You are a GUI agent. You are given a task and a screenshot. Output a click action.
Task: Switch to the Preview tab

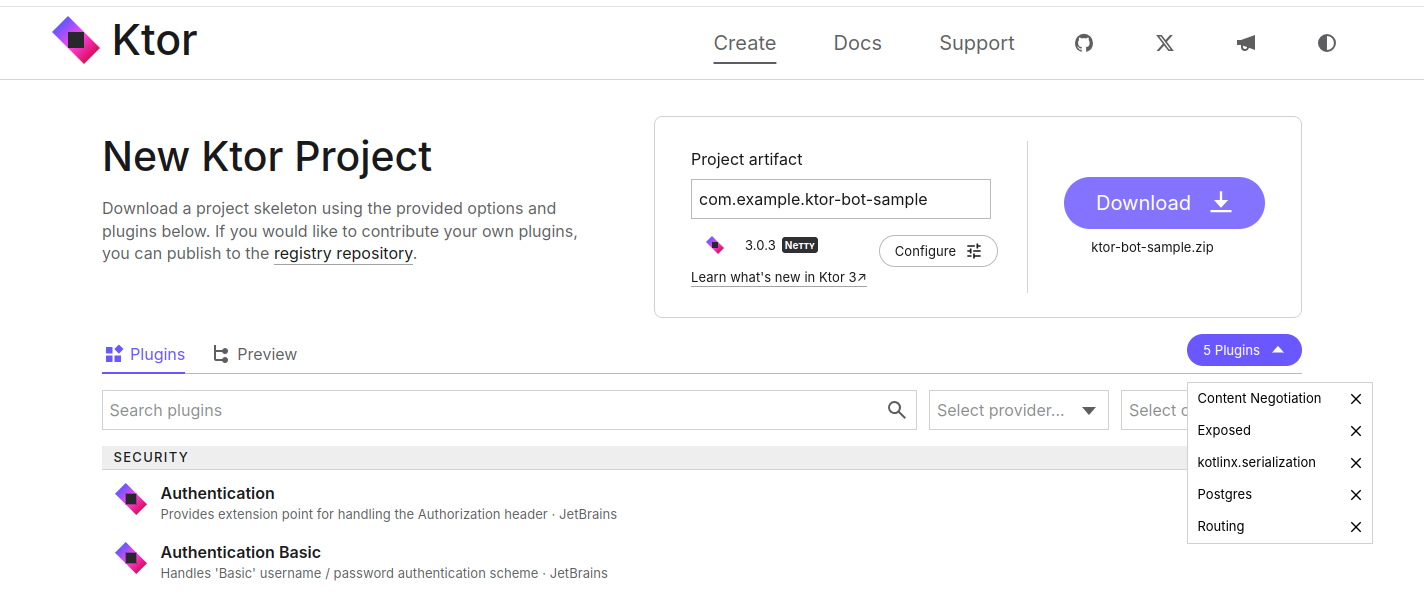(255, 354)
